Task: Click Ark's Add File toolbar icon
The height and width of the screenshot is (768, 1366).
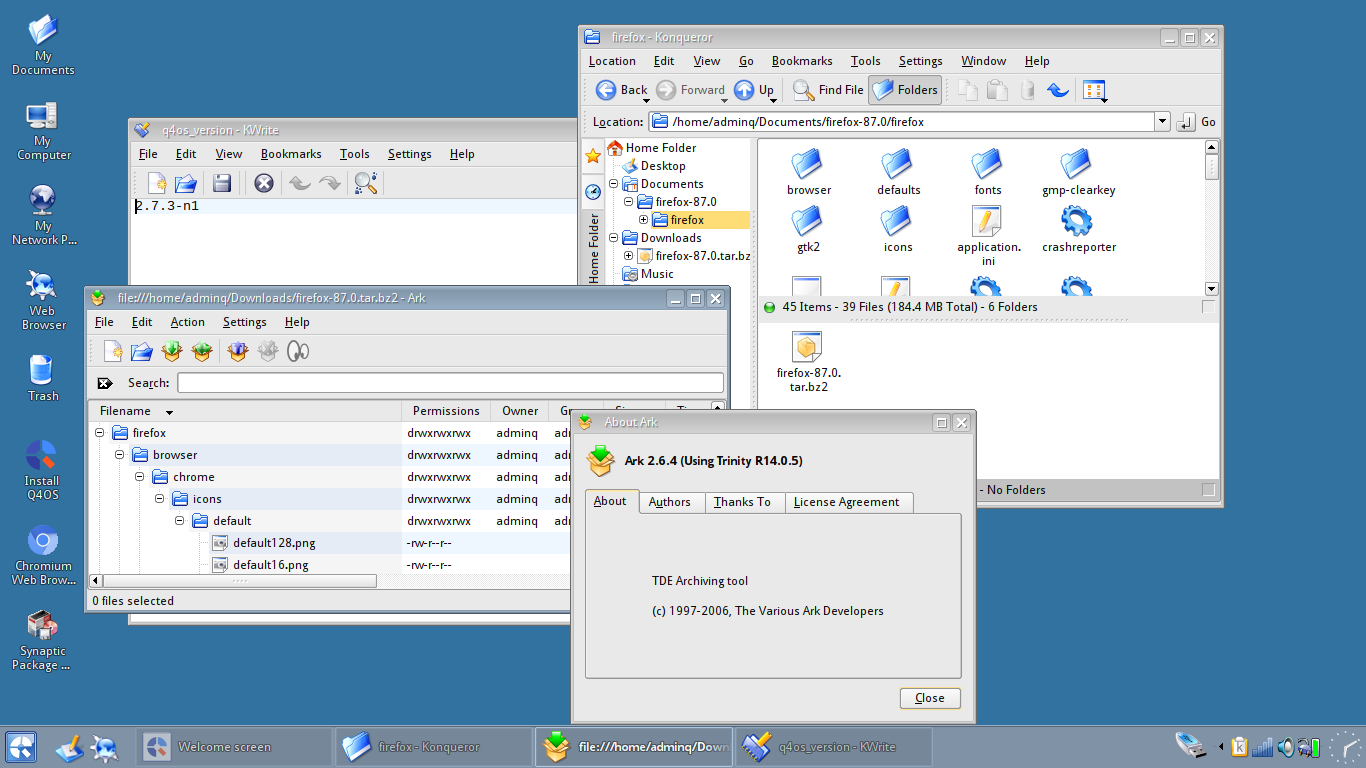Action: tap(172, 351)
